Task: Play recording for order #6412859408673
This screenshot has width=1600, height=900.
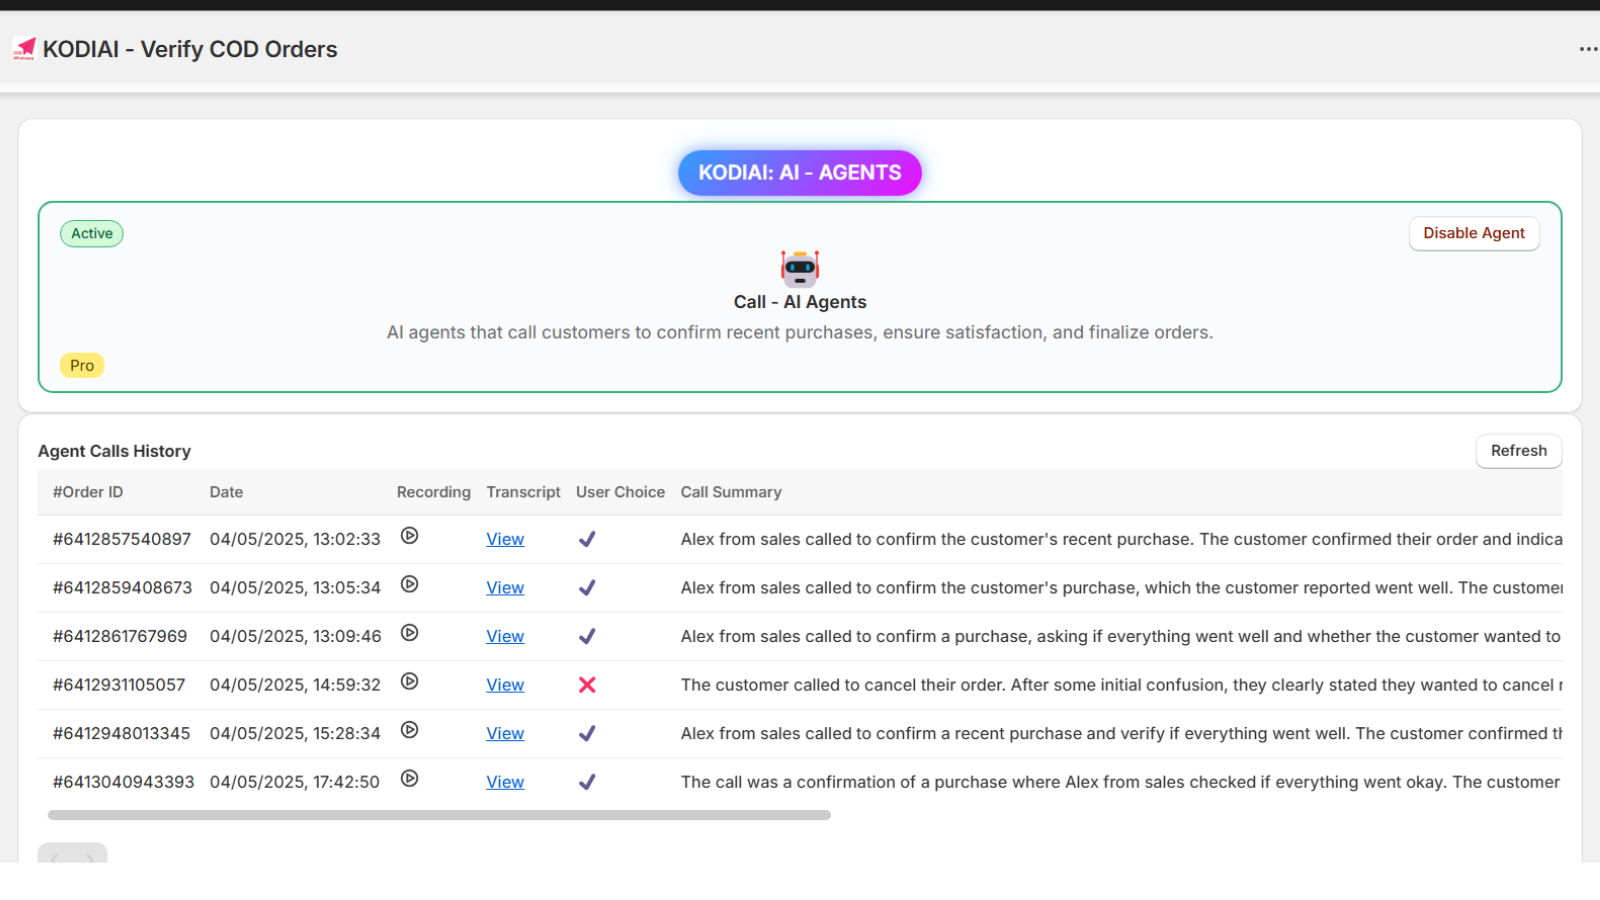Action: pyautogui.click(x=409, y=584)
